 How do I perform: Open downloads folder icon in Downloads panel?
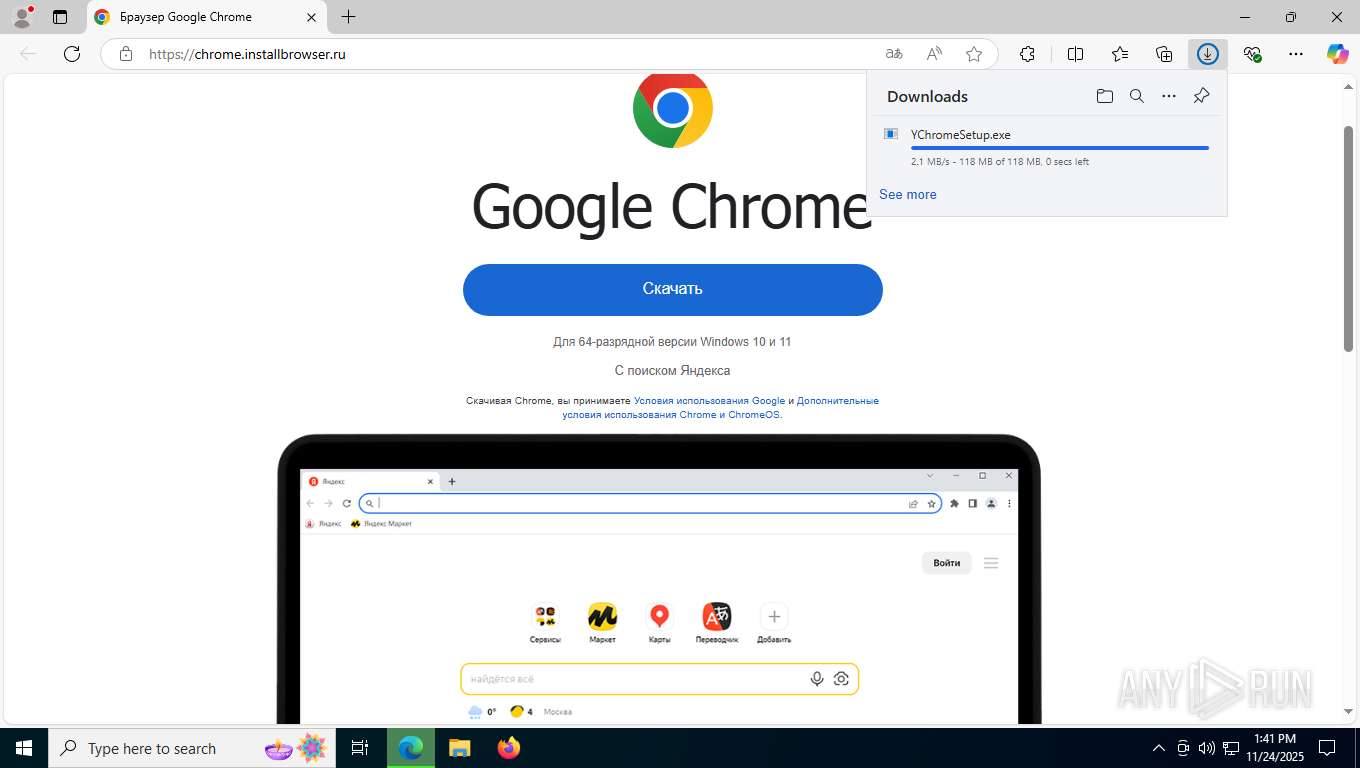[1104, 96]
